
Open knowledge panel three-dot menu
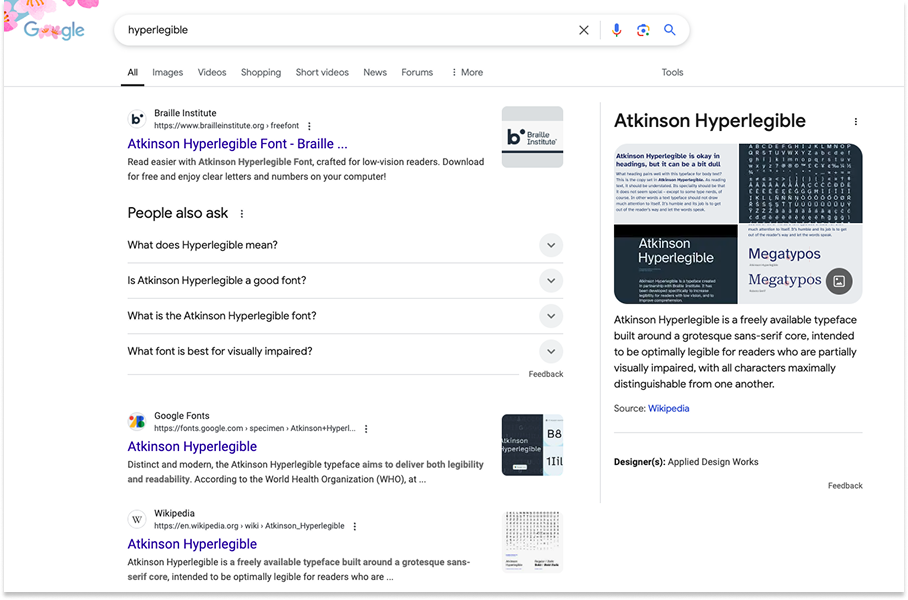pos(855,122)
